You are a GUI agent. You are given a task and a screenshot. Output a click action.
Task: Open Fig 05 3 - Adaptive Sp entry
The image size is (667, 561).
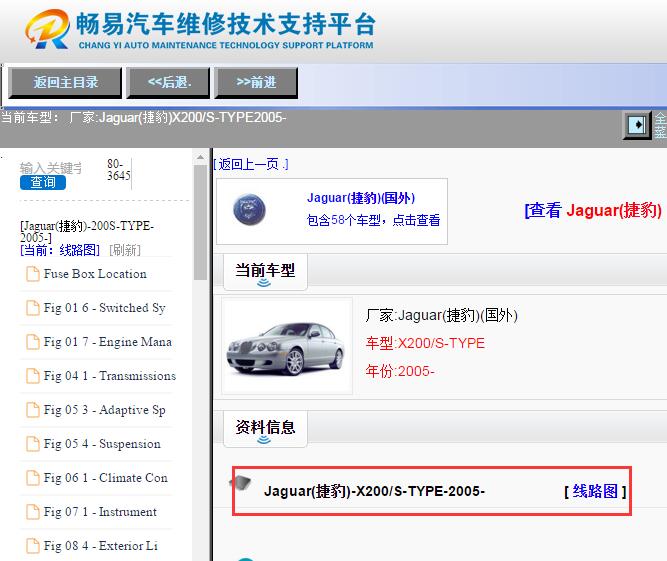point(105,410)
